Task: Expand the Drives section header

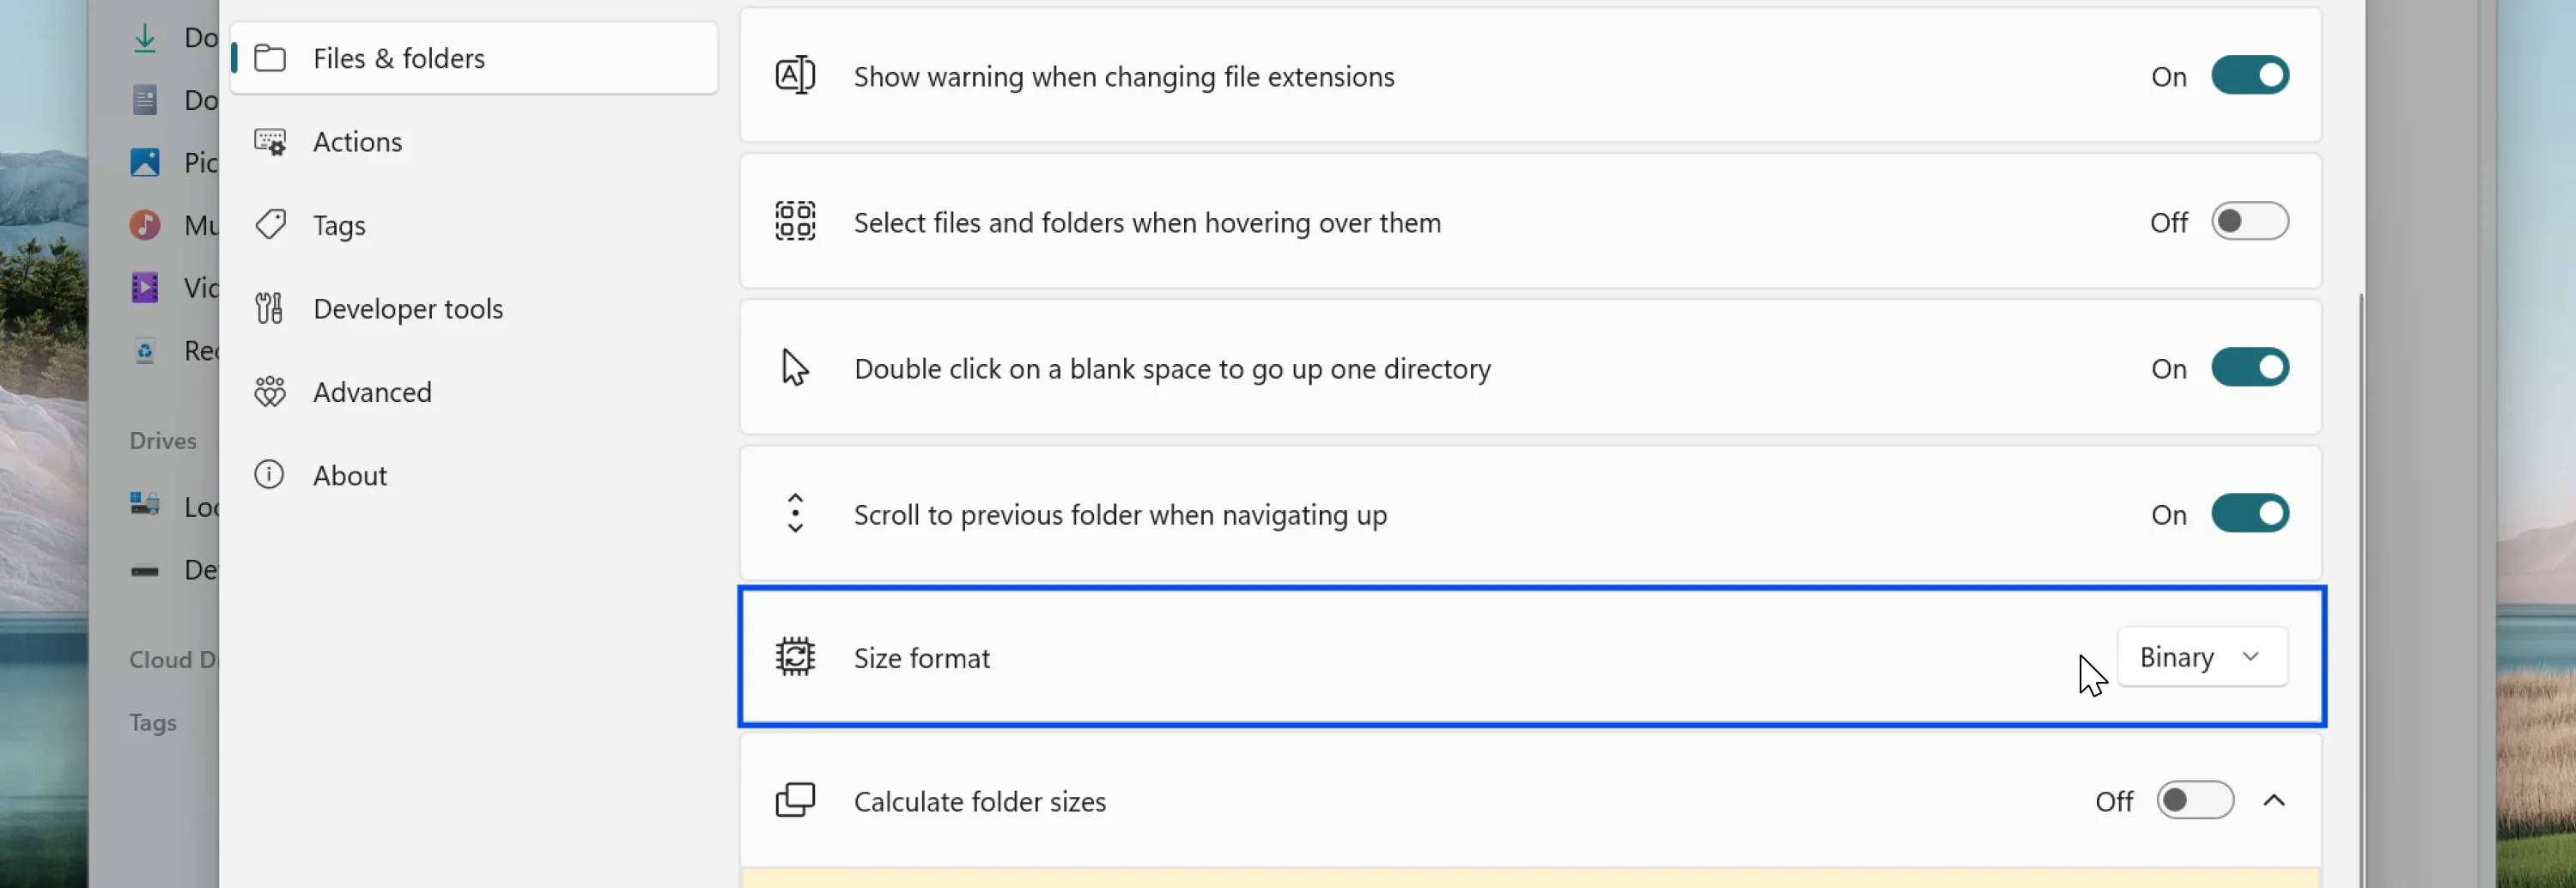Action: 162,440
